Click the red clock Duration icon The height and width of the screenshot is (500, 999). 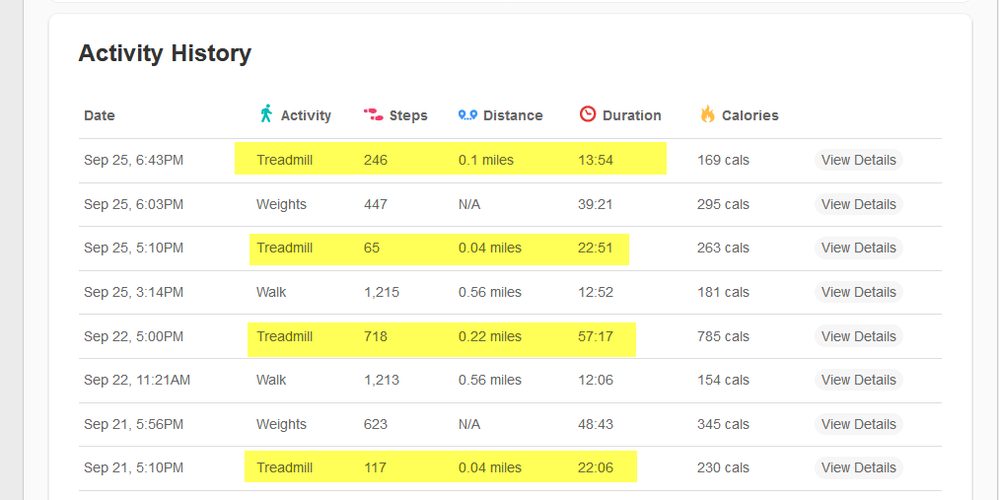click(587, 114)
